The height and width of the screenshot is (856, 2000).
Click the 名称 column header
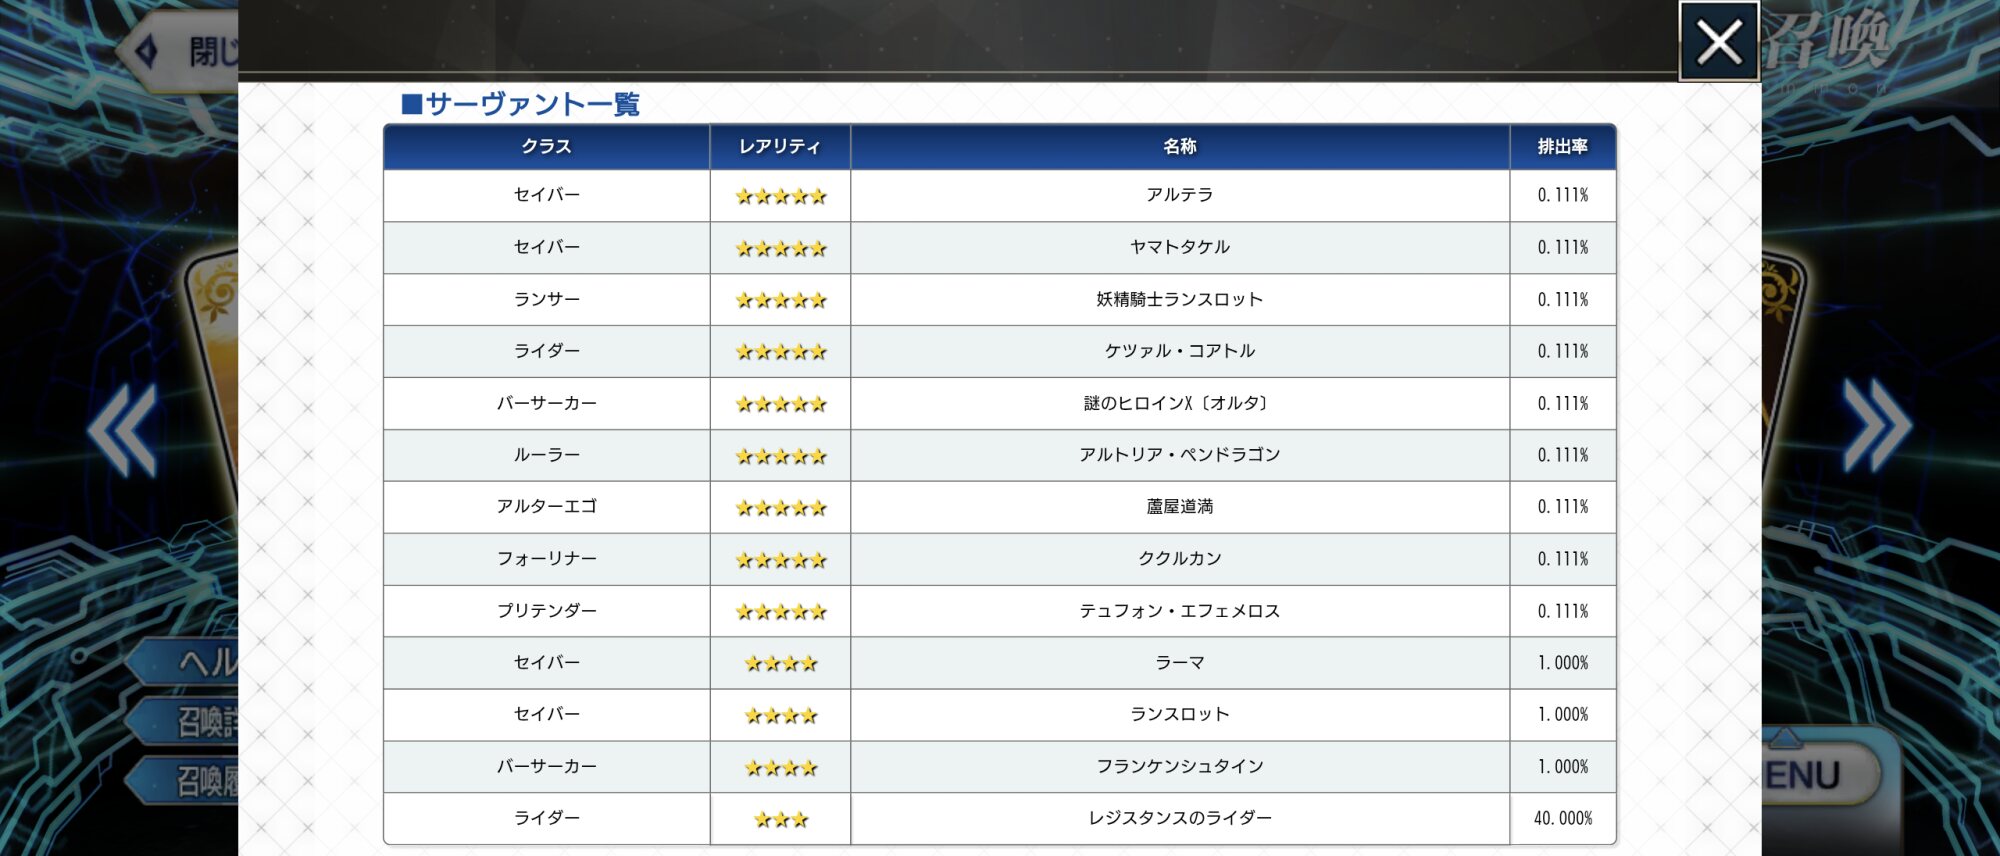point(1179,147)
